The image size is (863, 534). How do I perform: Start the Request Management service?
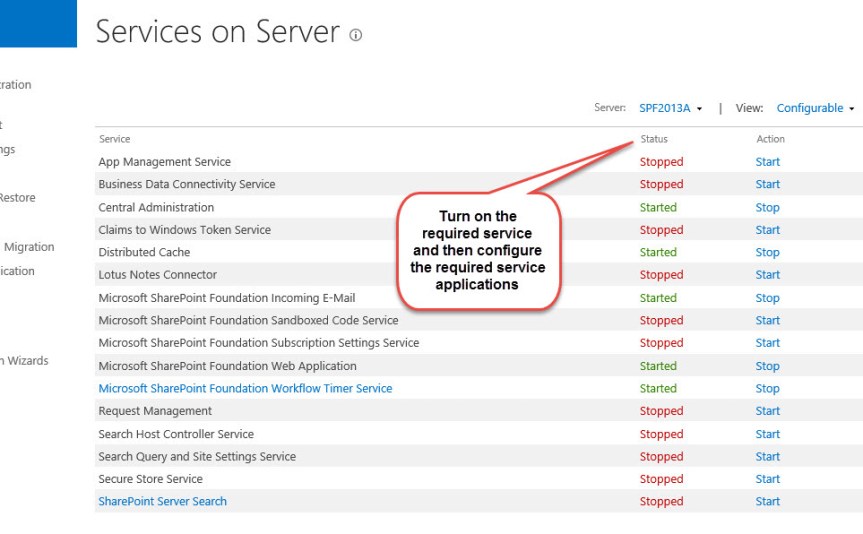[x=767, y=411]
